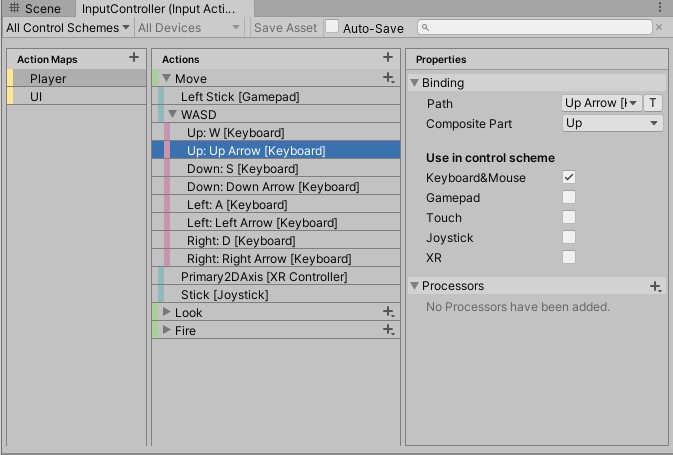The height and width of the screenshot is (455, 673).
Task: Select the InputController tab
Action: click(164, 8)
